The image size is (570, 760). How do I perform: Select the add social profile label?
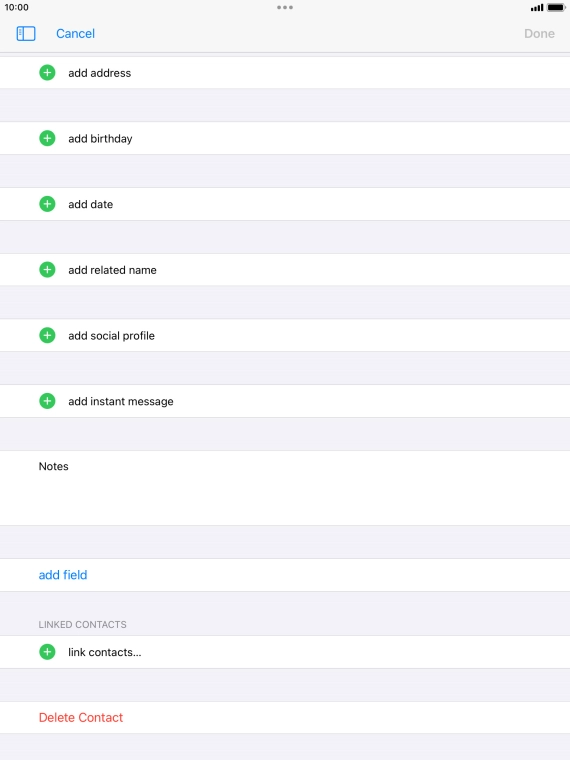coord(111,335)
